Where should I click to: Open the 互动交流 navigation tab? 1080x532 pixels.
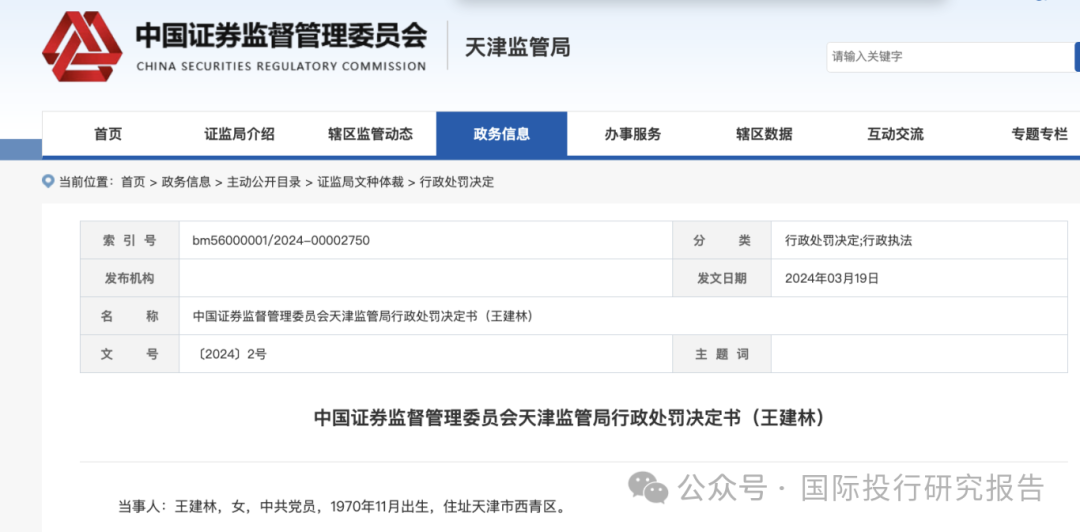895,134
